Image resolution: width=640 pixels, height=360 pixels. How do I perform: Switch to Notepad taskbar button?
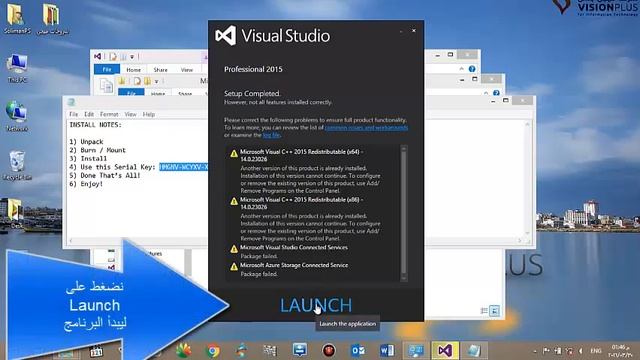473,351
